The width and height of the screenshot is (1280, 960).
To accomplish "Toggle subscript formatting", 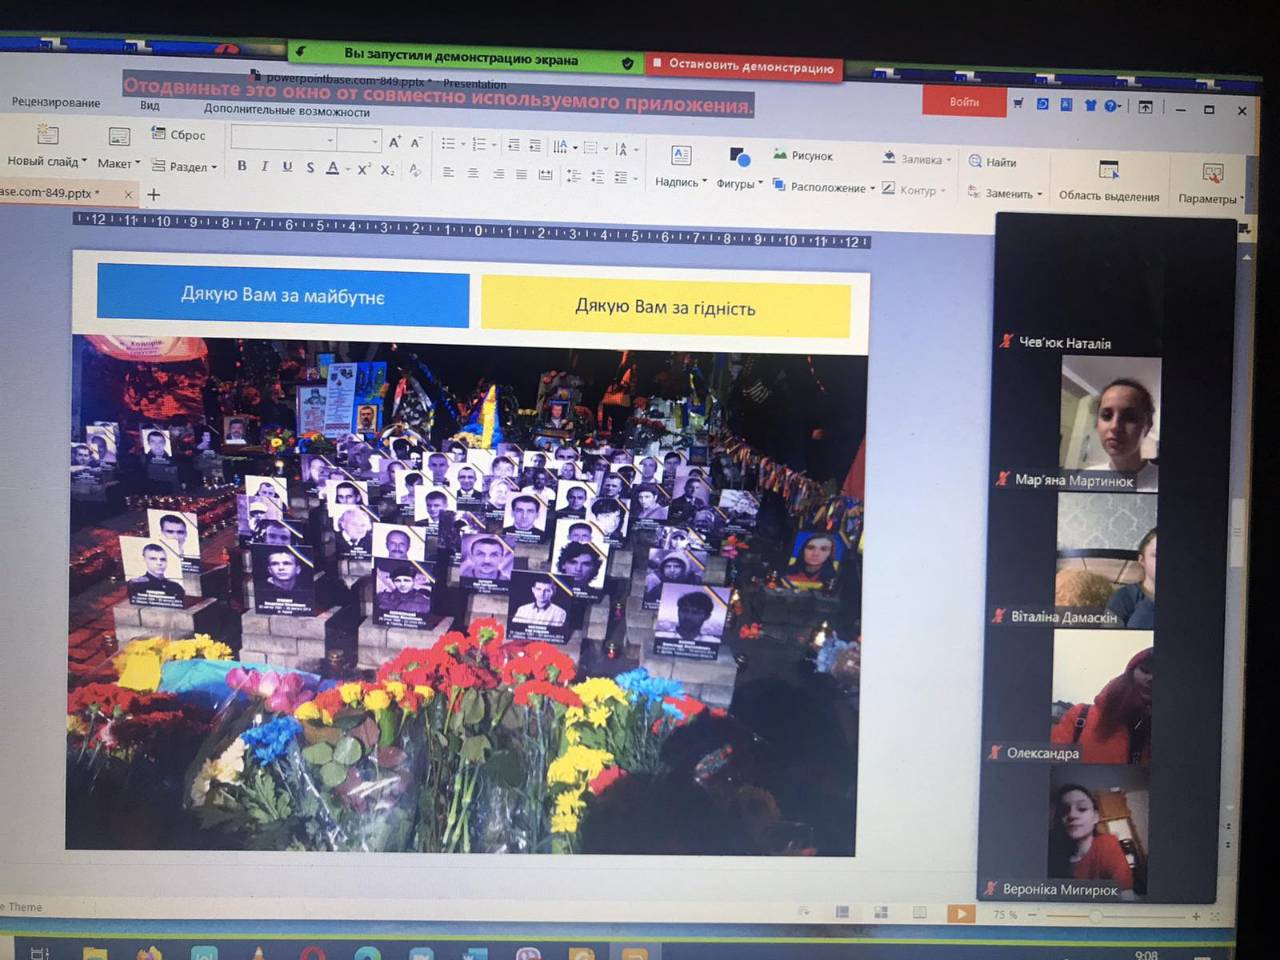I will [x=387, y=170].
